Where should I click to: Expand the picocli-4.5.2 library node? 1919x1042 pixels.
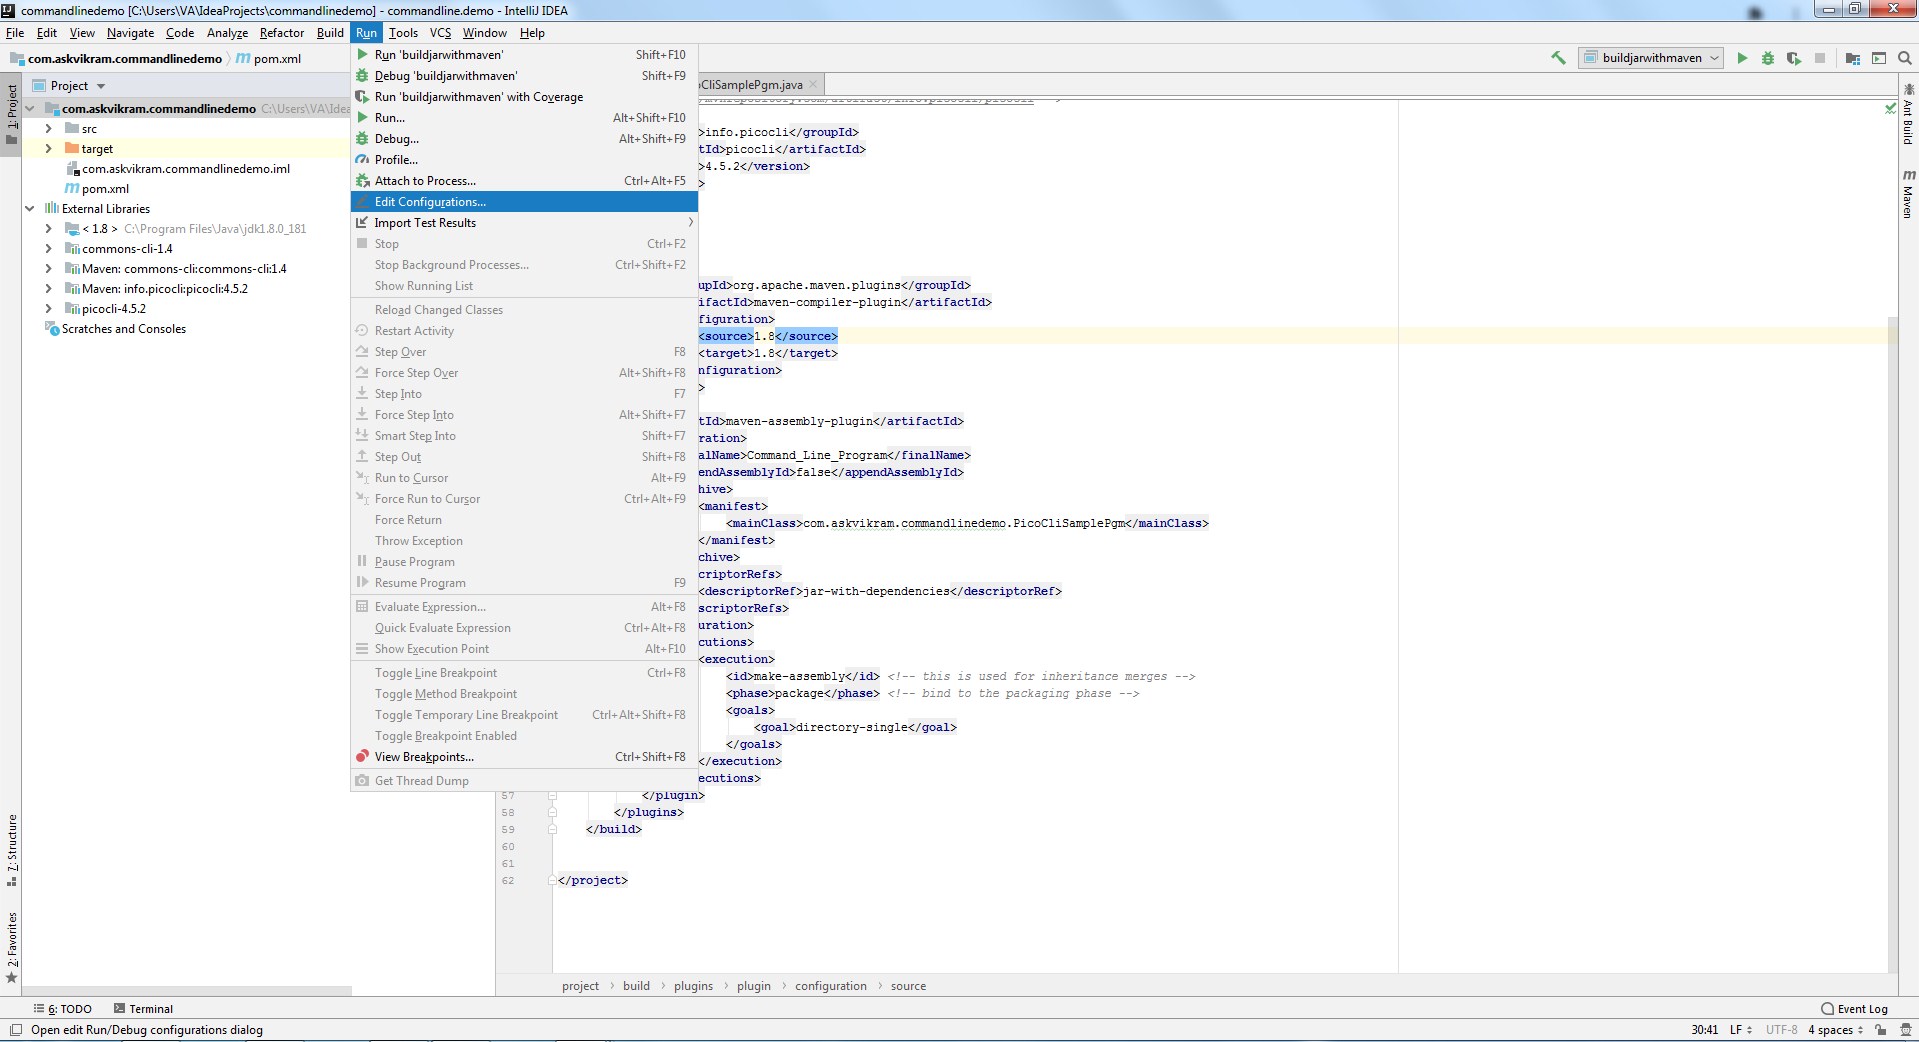click(47, 308)
